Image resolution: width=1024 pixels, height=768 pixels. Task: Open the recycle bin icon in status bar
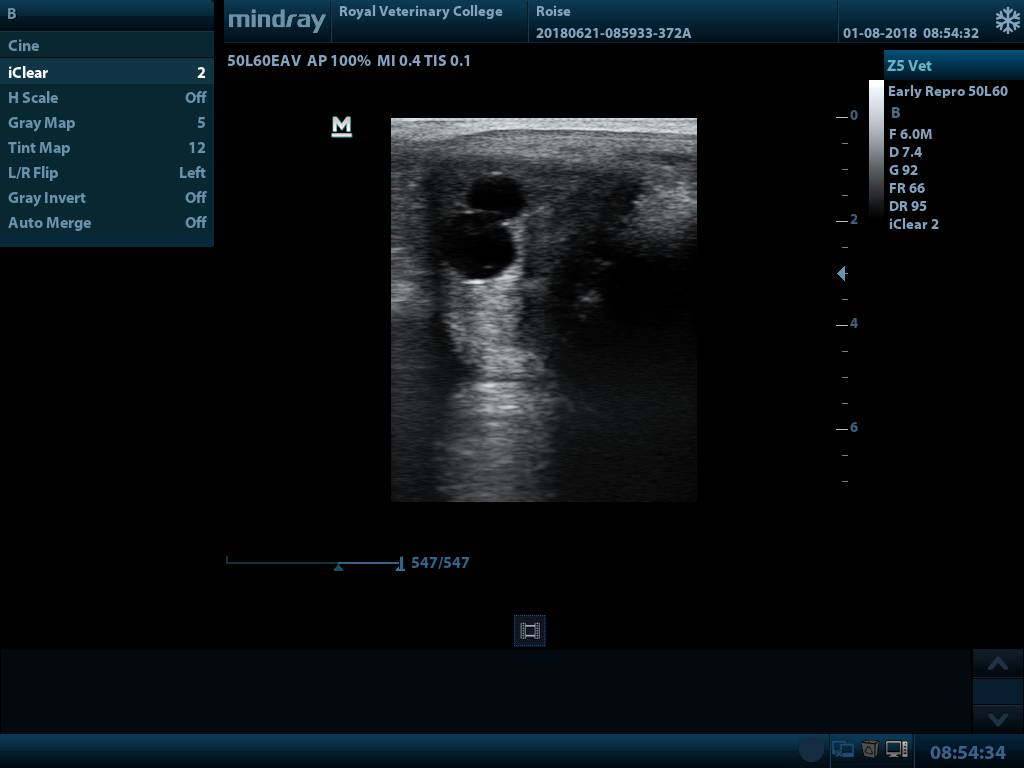(870, 749)
